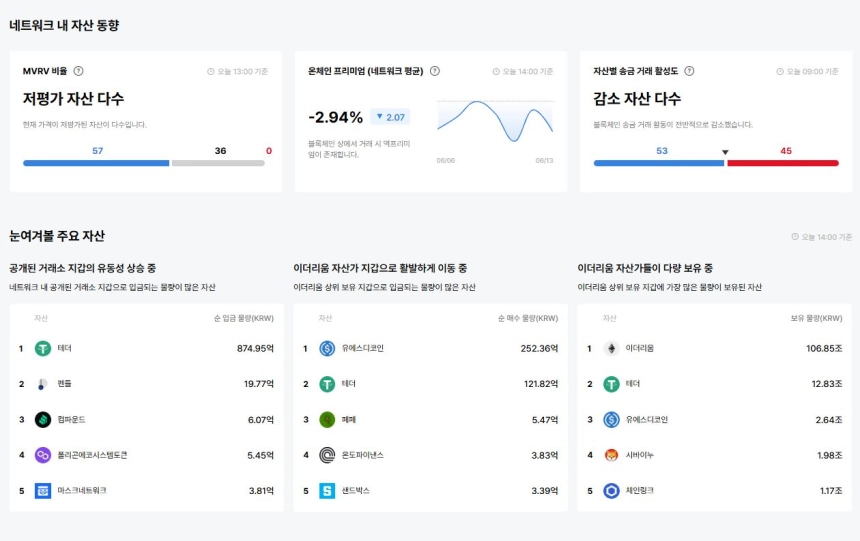Viewport: 860px width, 541px height.
Task: Open 온도파이낸스 asset name
Action: tap(363, 455)
